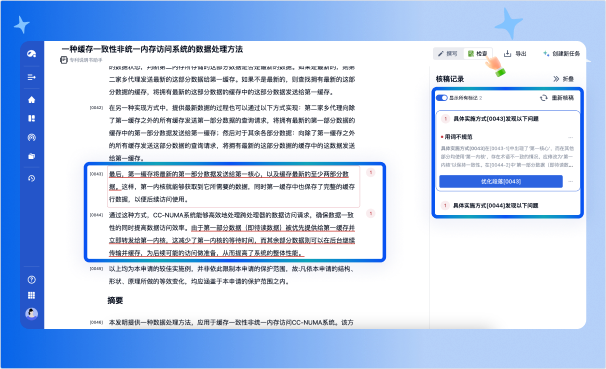Switch to the 检查 tab

478,54
